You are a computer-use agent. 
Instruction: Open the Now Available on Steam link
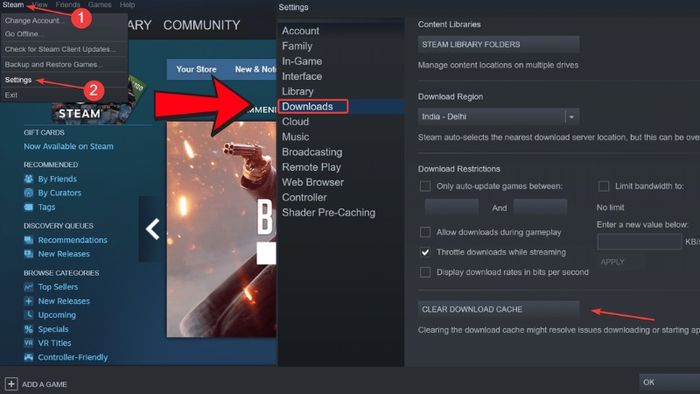69,146
